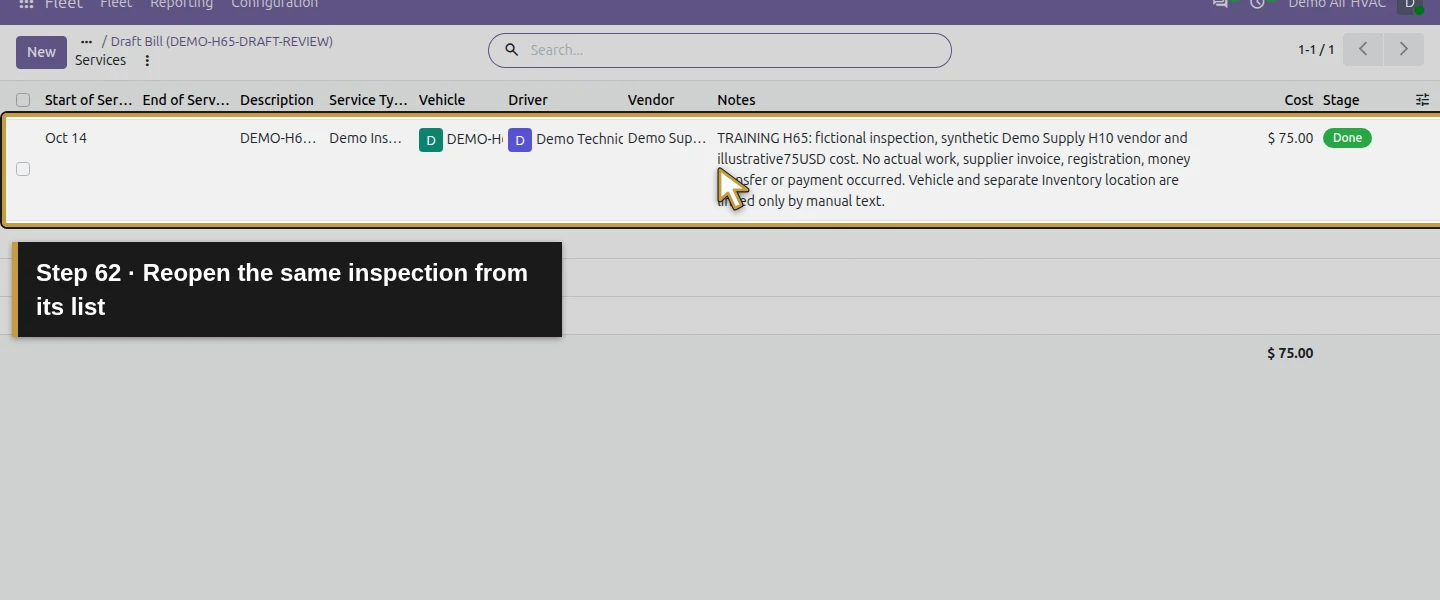Go to previous page arrow
This screenshot has width=1440, height=600.
pyautogui.click(x=1362, y=49)
